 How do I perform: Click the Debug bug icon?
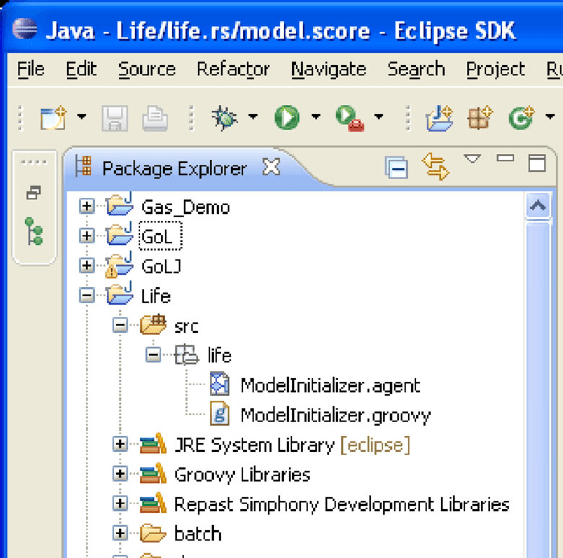point(224,117)
